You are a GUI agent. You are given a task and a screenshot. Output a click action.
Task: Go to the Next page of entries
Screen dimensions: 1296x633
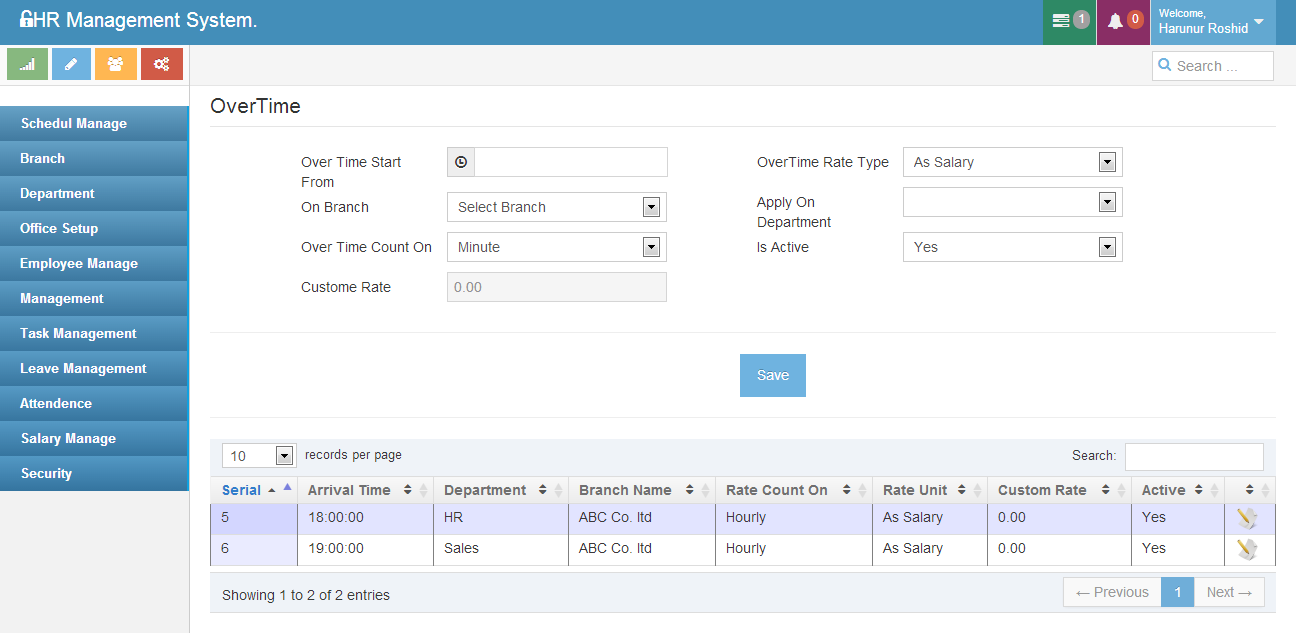point(1229,592)
